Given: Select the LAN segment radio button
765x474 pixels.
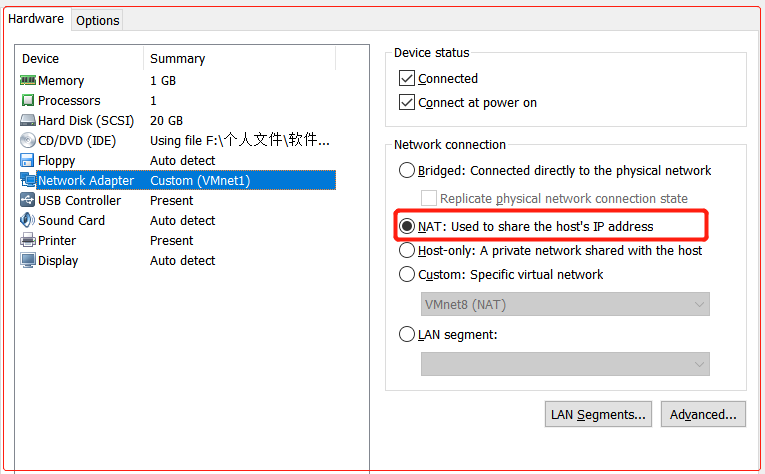Looking at the screenshot, I should coord(406,335).
